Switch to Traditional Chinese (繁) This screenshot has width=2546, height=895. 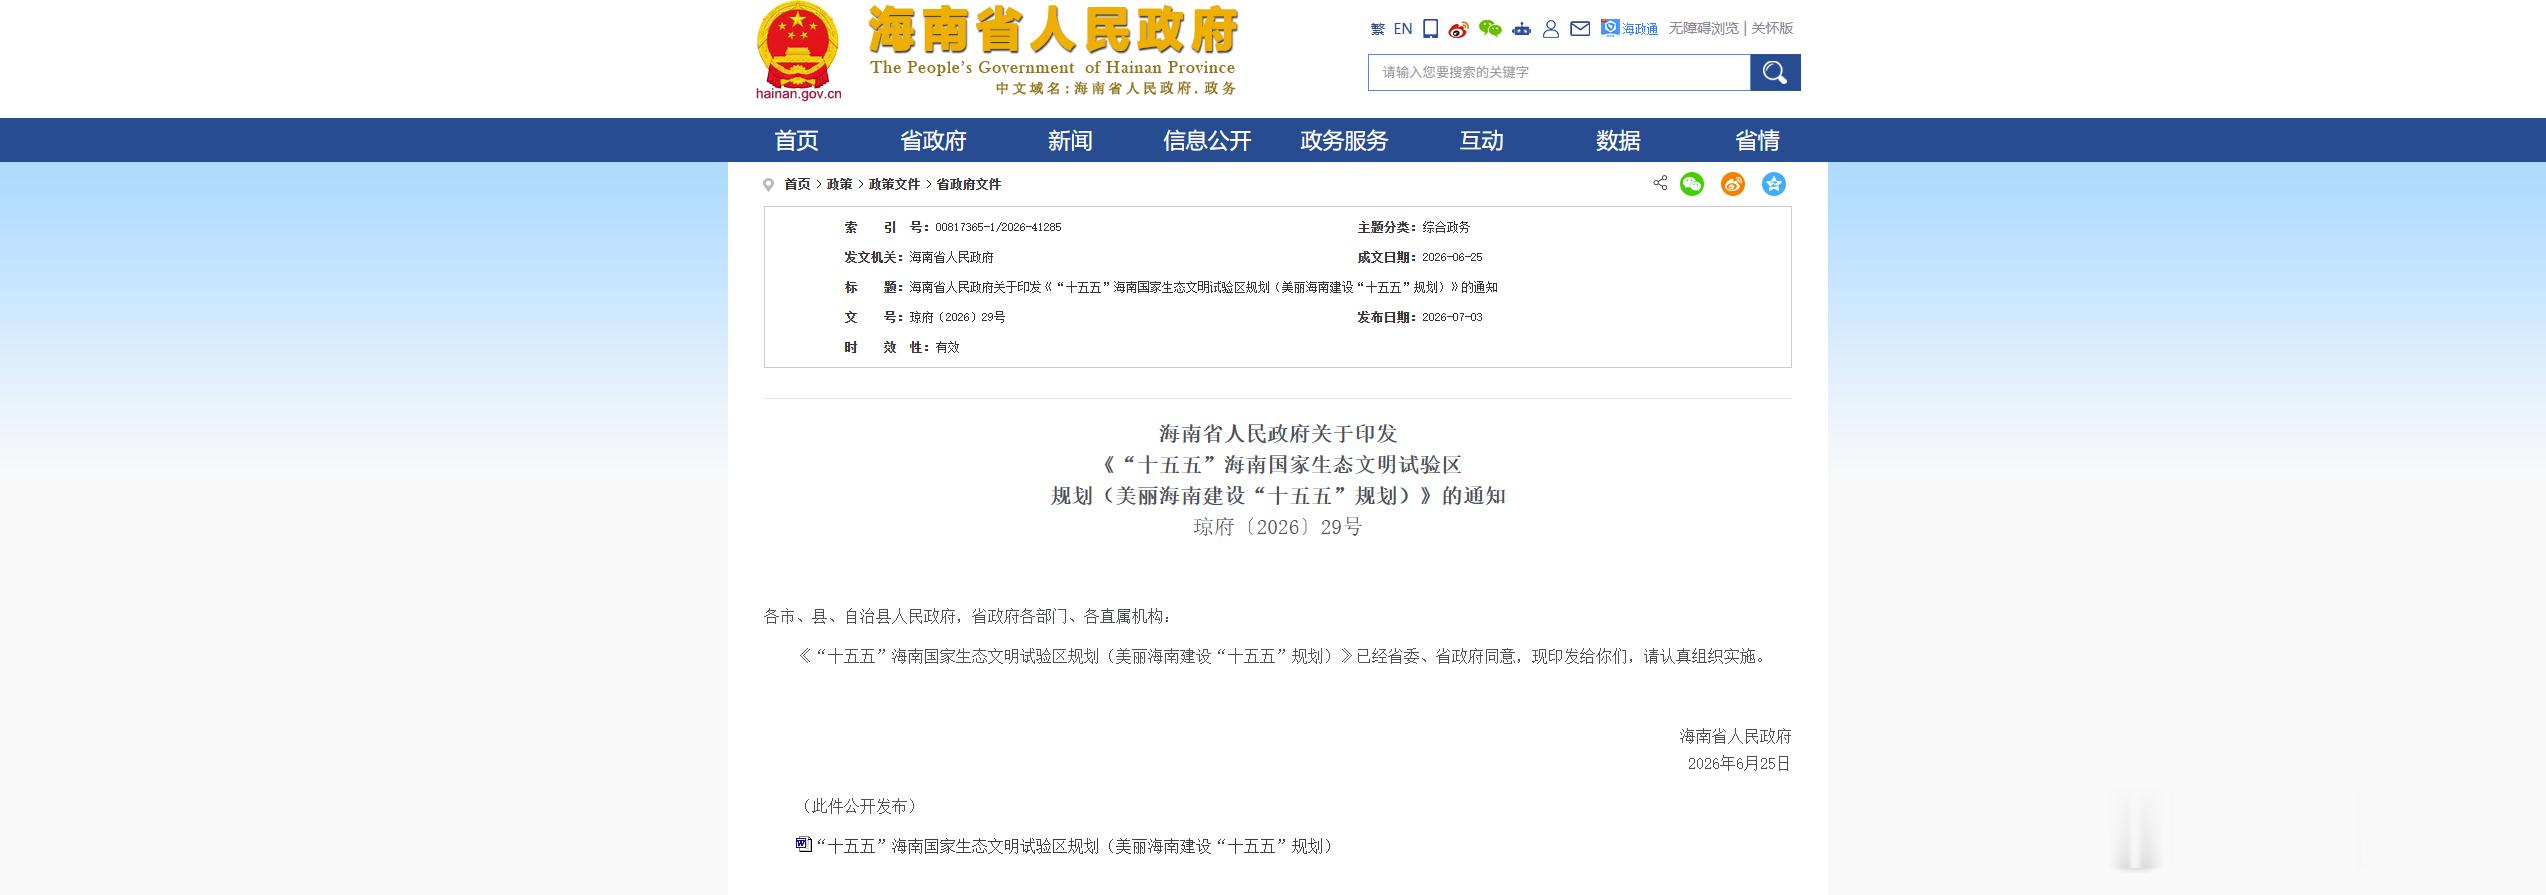pyautogui.click(x=1377, y=29)
